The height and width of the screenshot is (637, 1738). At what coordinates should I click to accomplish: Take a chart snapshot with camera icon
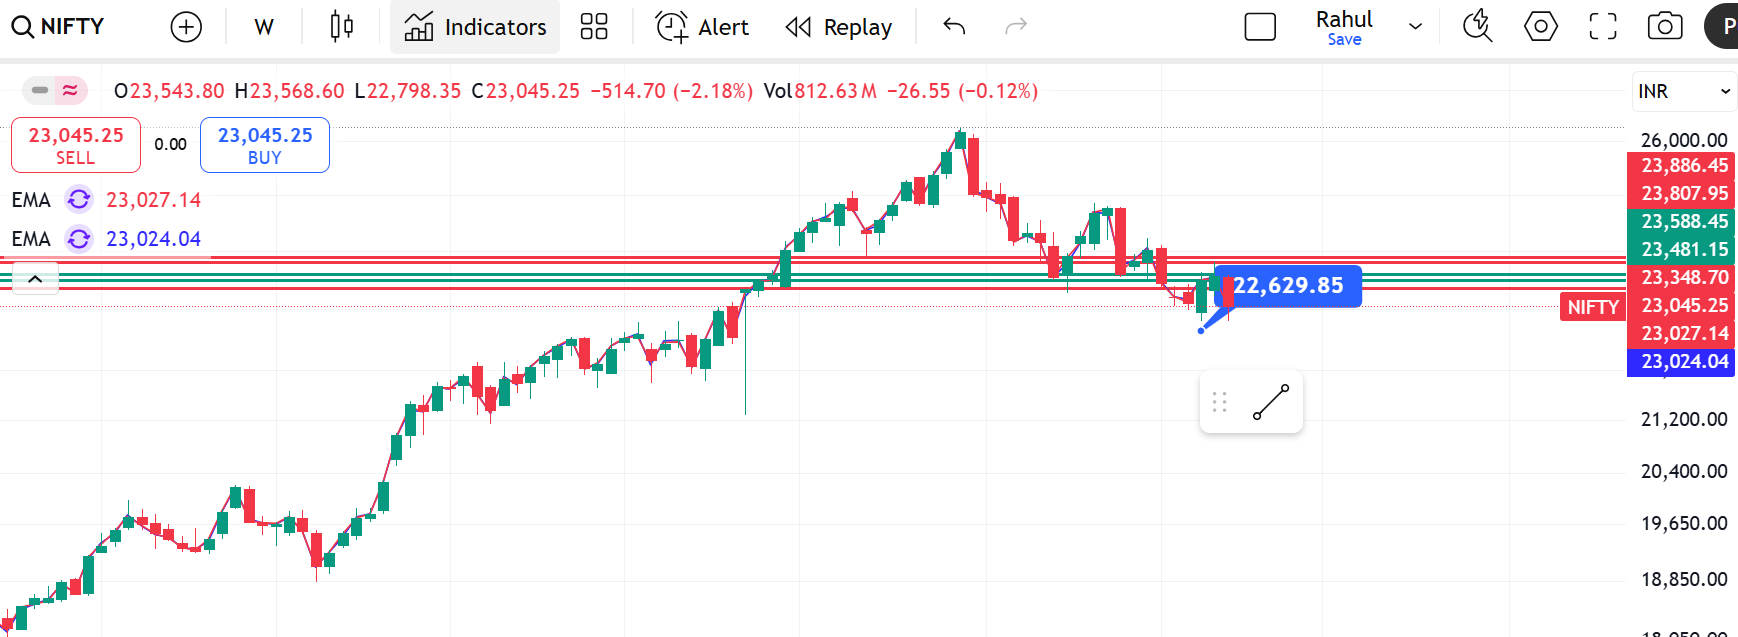click(x=1665, y=27)
